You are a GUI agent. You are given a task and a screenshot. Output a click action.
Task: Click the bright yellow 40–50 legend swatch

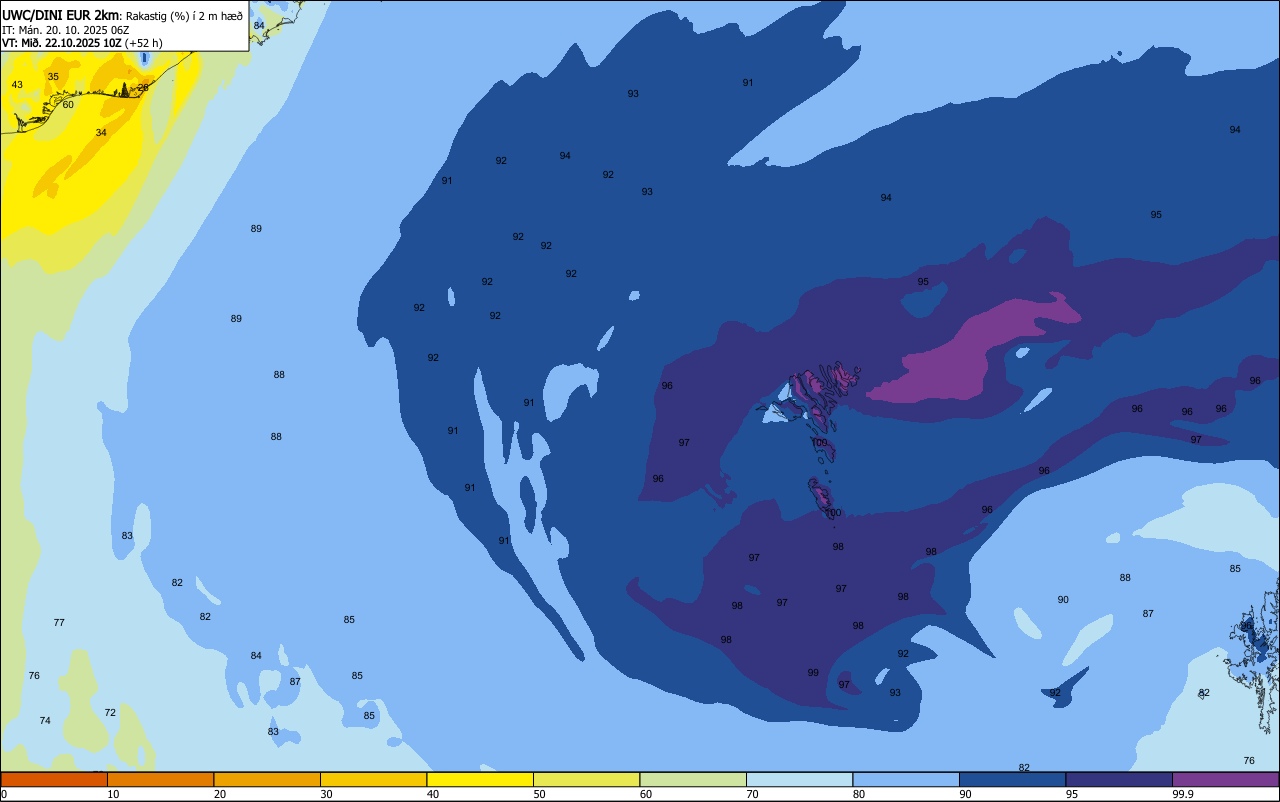pyautogui.click(x=480, y=779)
